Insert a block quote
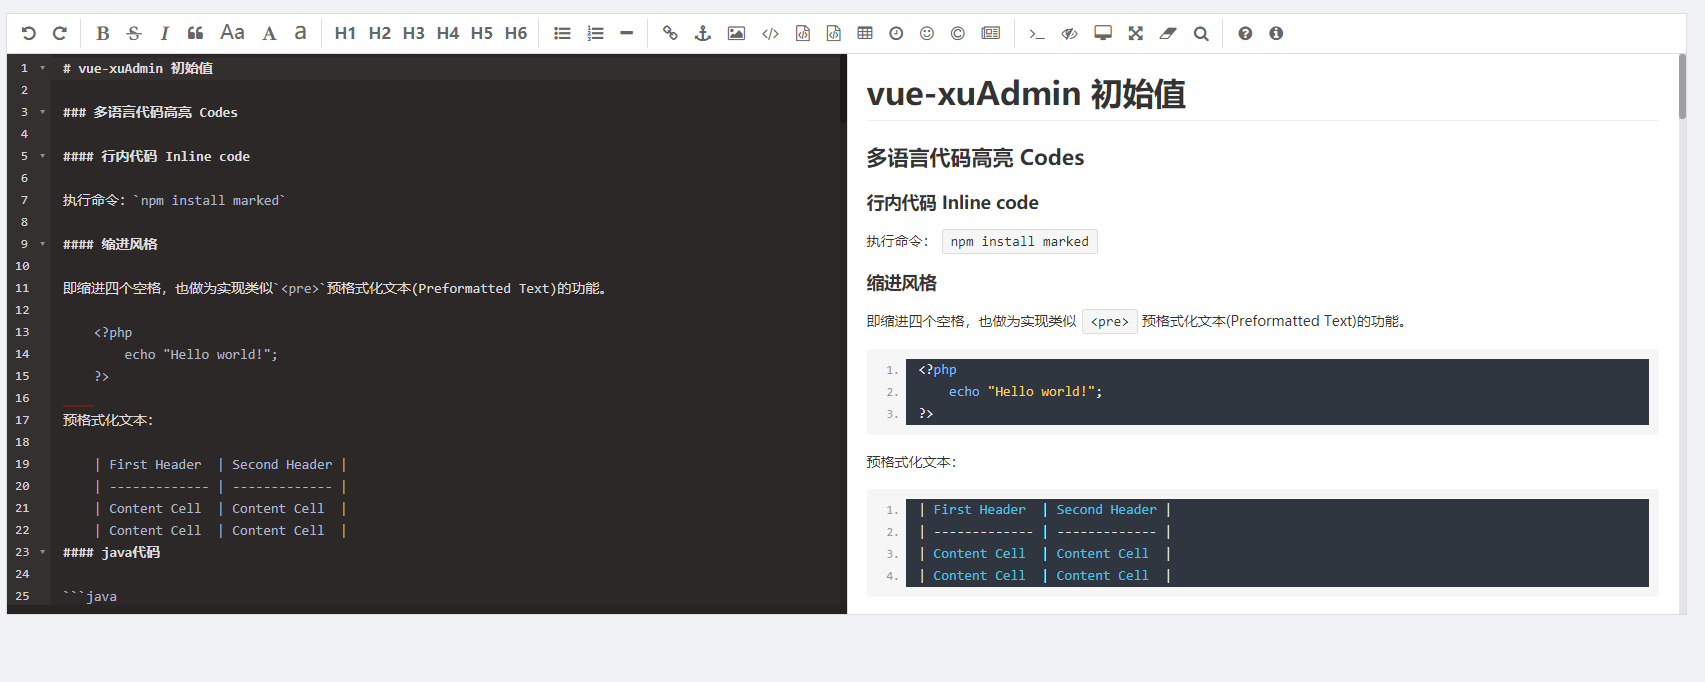Image resolution: width=1705 pixels, height=682 pixels. coord(196,33)
